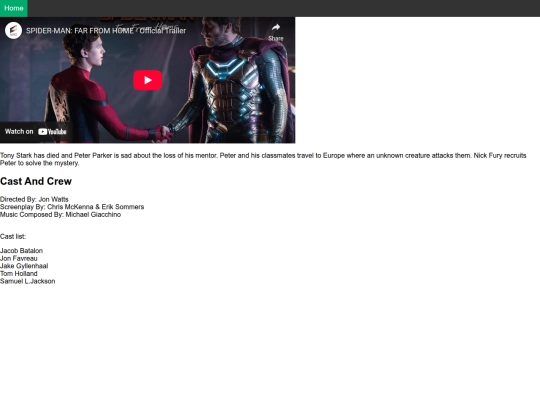Select cast member Jake Gyllenhaal
540x405 pixels.
[24, 266]
